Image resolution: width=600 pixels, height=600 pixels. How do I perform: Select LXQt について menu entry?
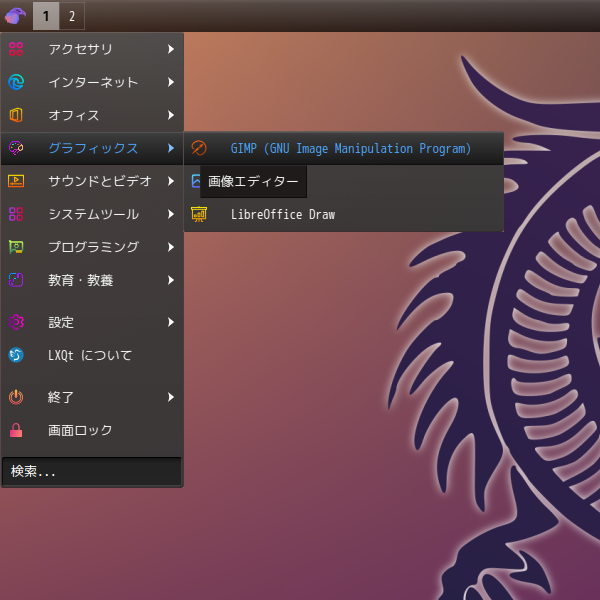(x=92, y=355)
